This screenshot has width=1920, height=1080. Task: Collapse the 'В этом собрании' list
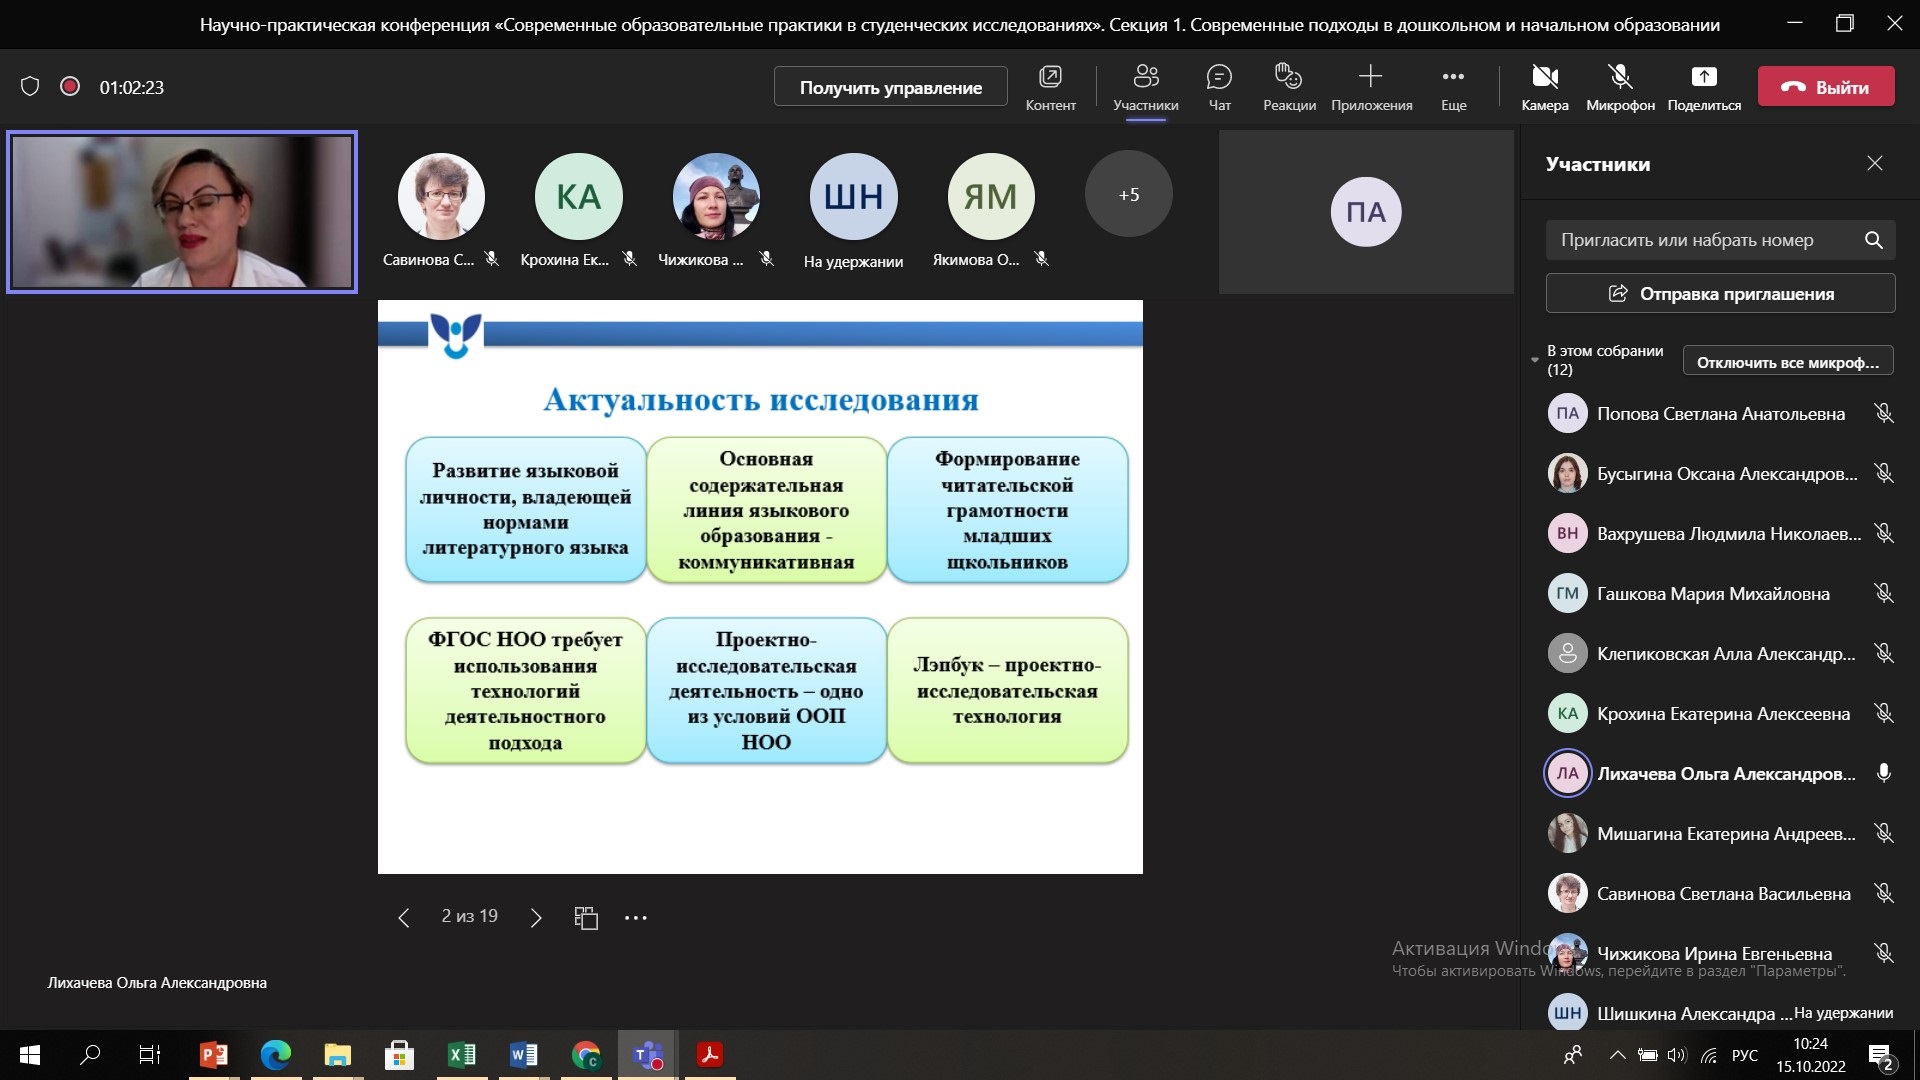coord(1535,360)
